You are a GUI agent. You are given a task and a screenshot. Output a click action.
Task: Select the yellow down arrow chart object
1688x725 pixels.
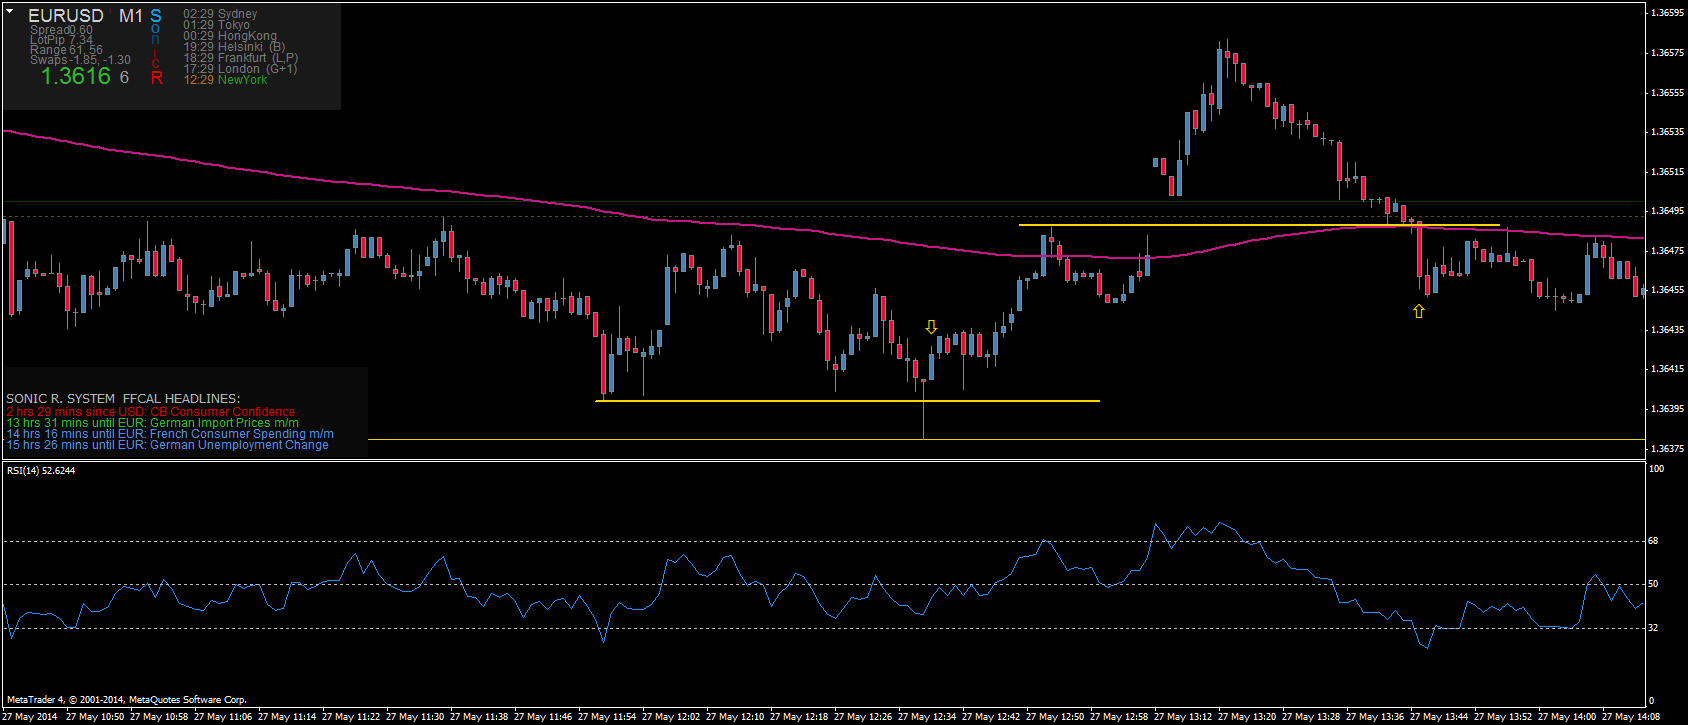coord(932,327)
